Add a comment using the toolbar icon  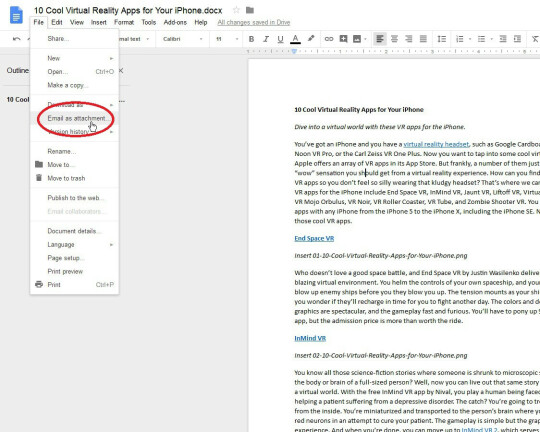point(343,39)
